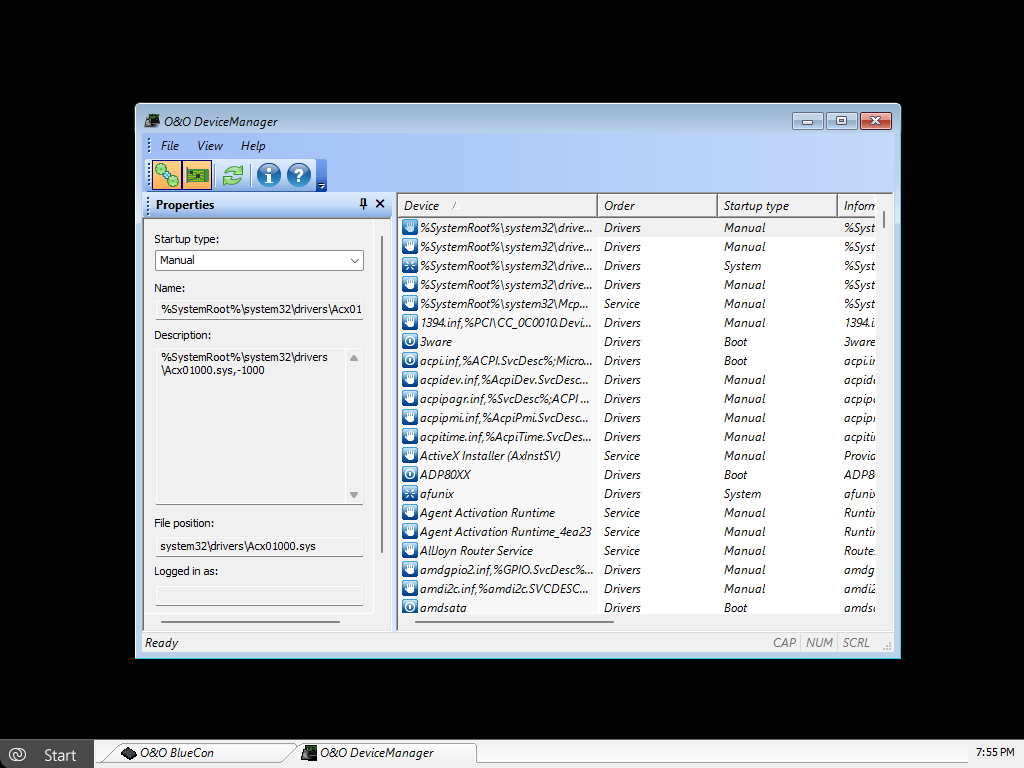Click the question mark help icon
Viewport: 1024px width, 768px height.
pyautogui.click(x=299, y=175)
